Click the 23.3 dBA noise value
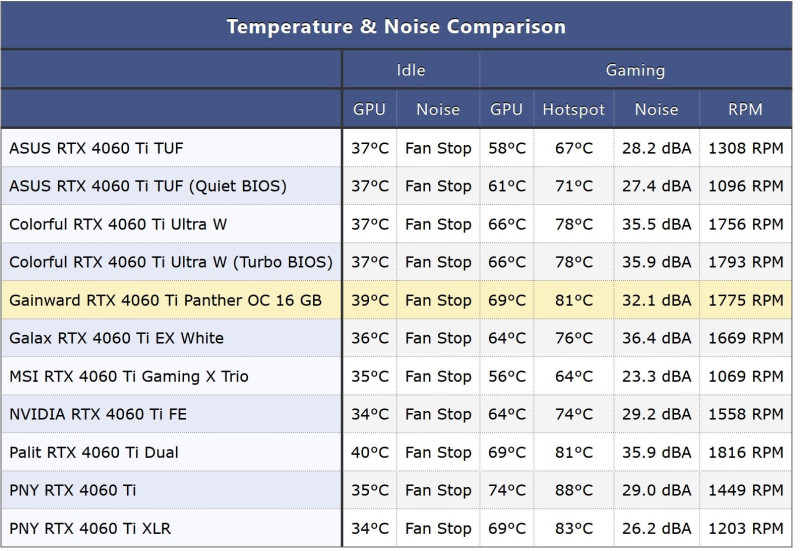The height and width of the screenshot is (551, 800). (x=656, y=376)
